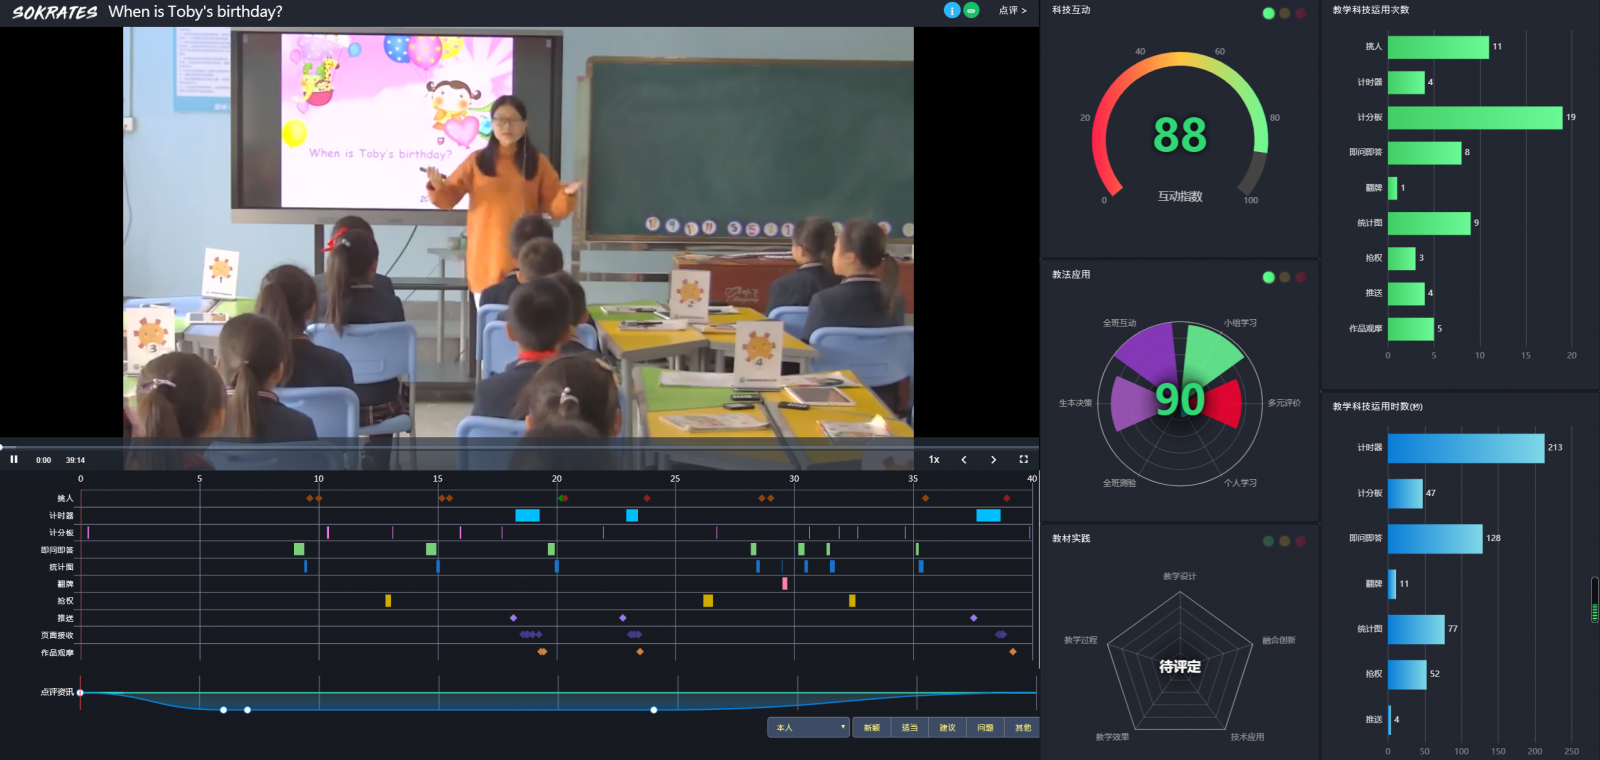Pause the lesson video
1600x760 pixels.
point(14,460)
